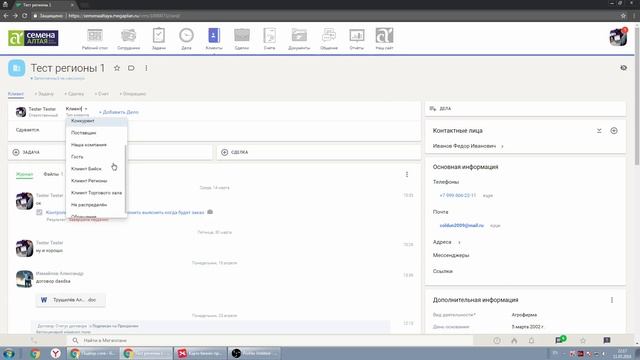Screen dimensions: 640x360
Task: Click the ДЕЛА panel header
Action: pos(525,109)
